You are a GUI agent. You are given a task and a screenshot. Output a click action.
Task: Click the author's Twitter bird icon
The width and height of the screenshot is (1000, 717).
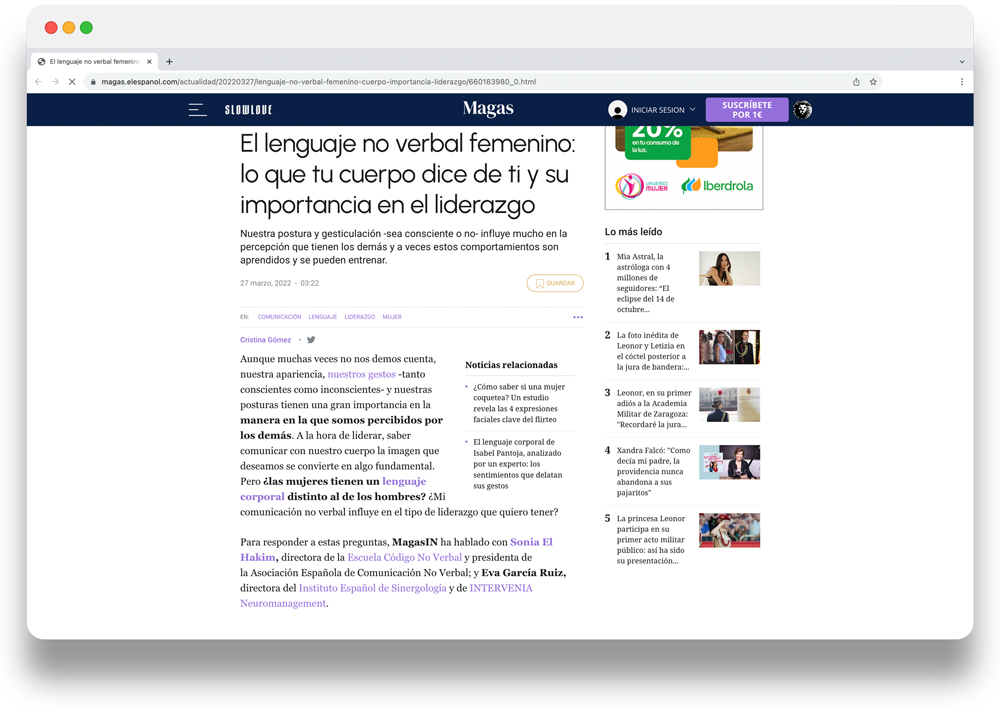click(311, 340)
